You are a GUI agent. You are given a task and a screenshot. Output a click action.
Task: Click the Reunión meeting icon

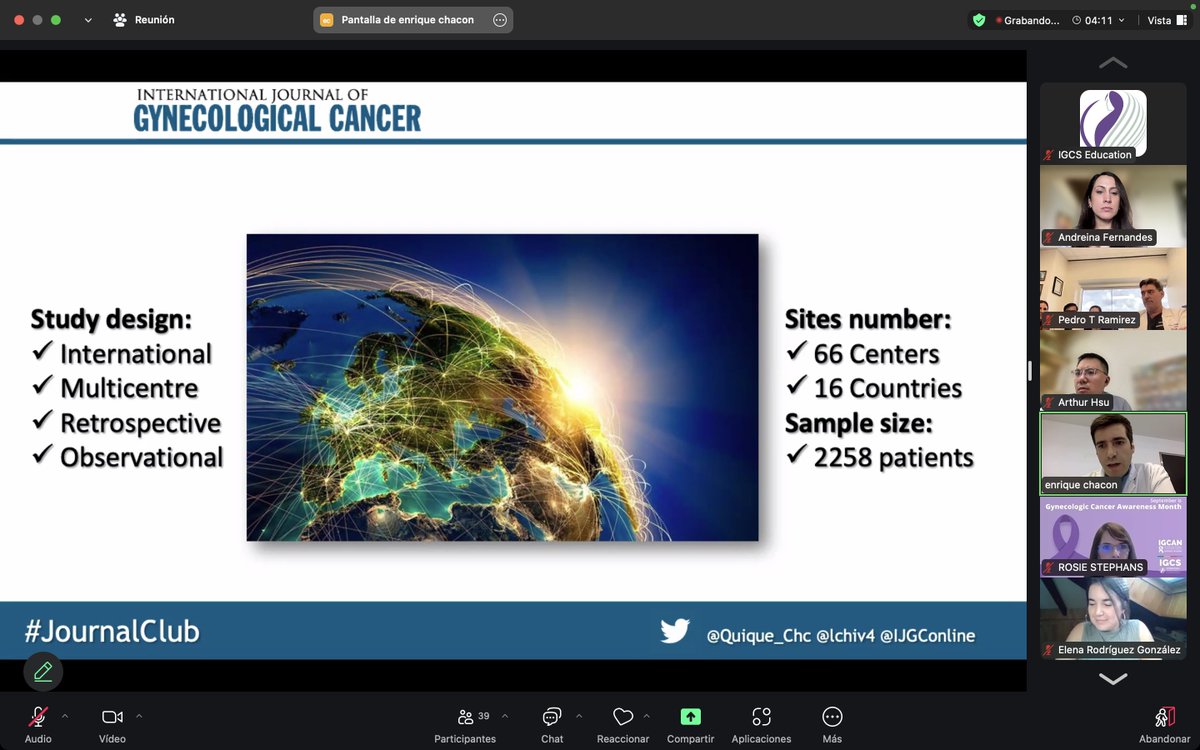(x=120, y=20)
